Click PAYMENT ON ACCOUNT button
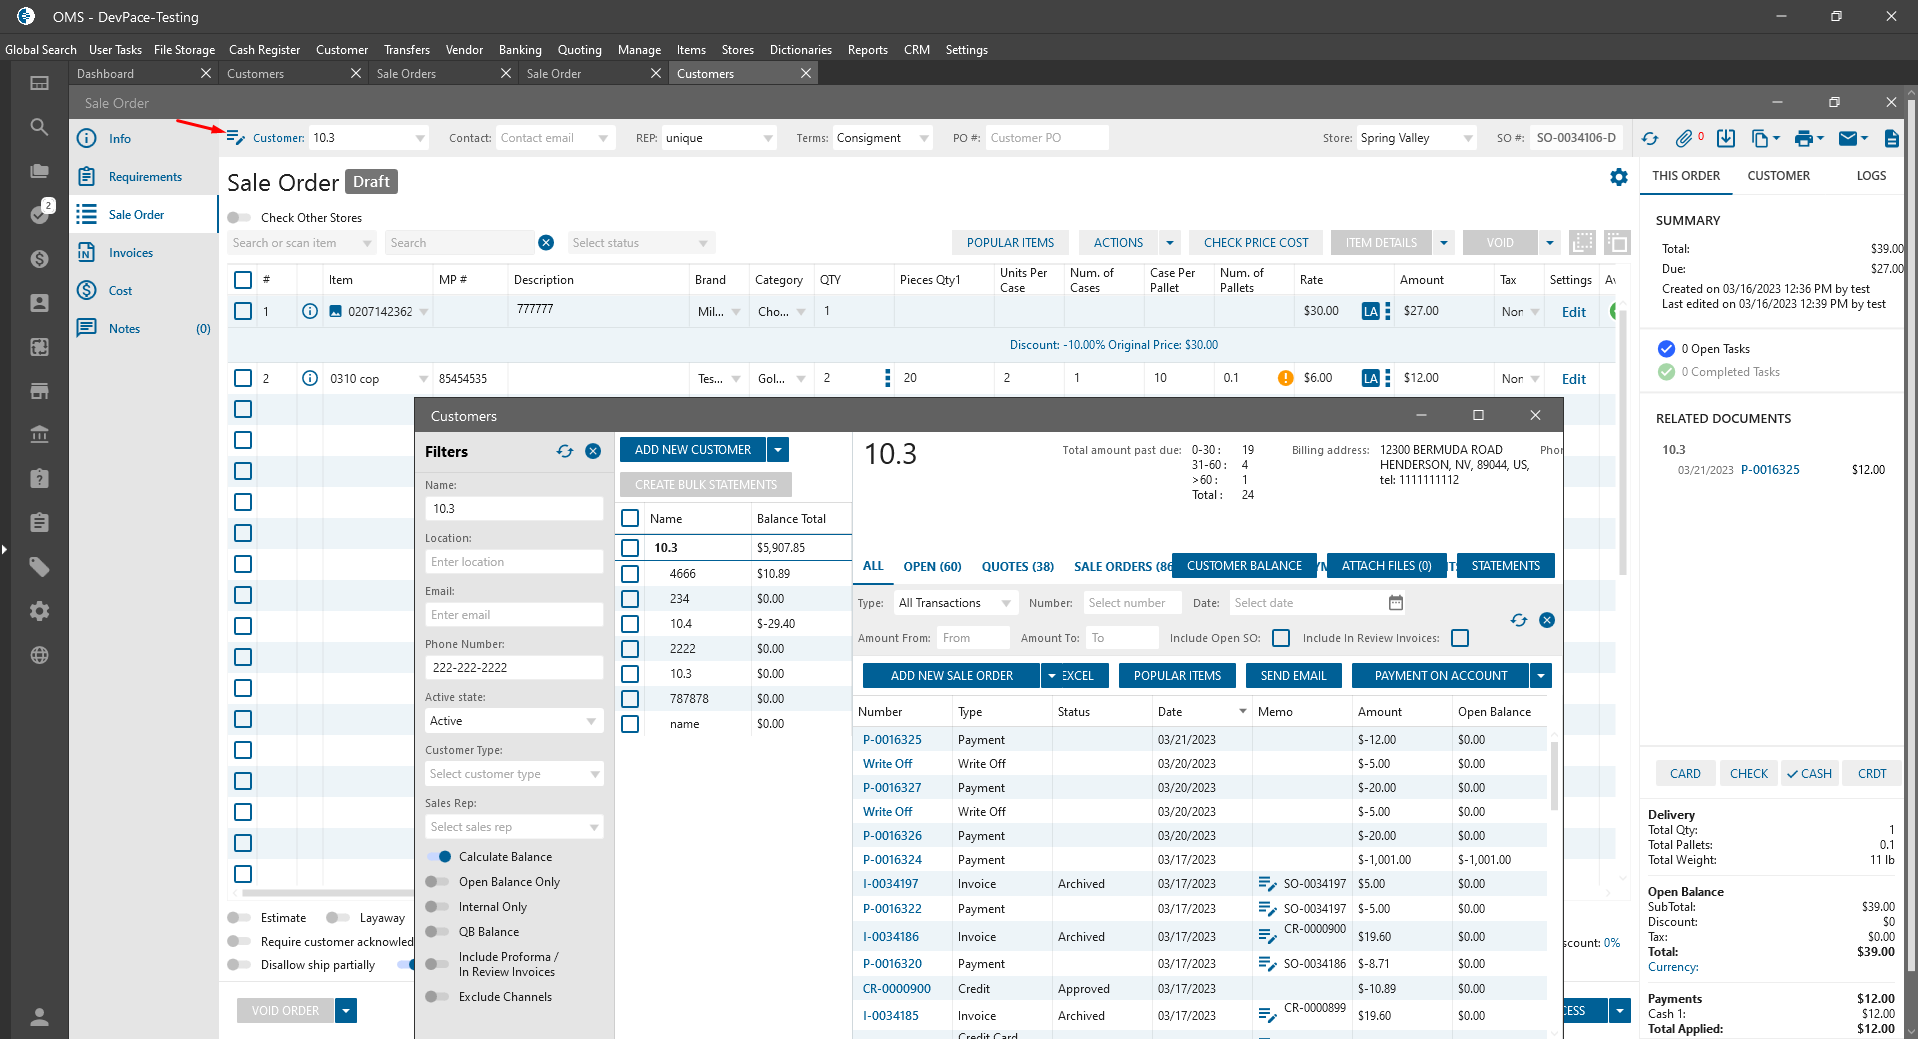1918x1039 pixels. click(1440, 676)
